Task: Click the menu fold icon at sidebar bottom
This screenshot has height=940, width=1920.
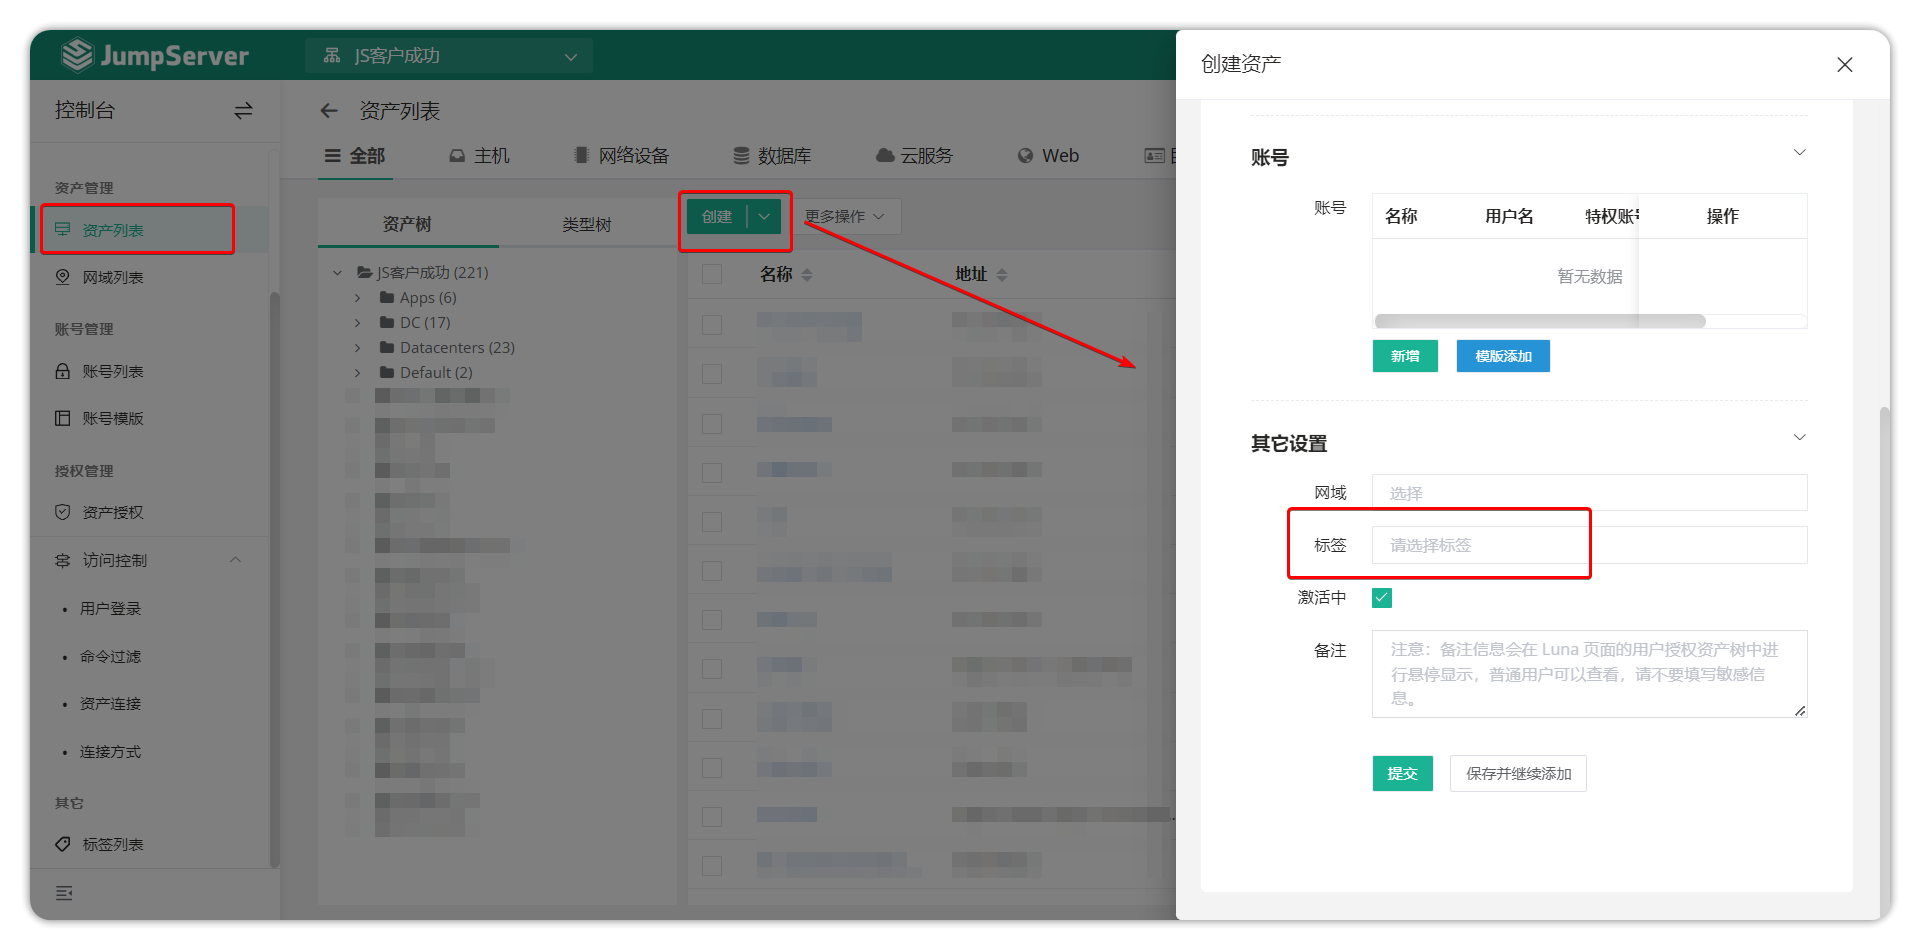Action: [x=64, y=893]
